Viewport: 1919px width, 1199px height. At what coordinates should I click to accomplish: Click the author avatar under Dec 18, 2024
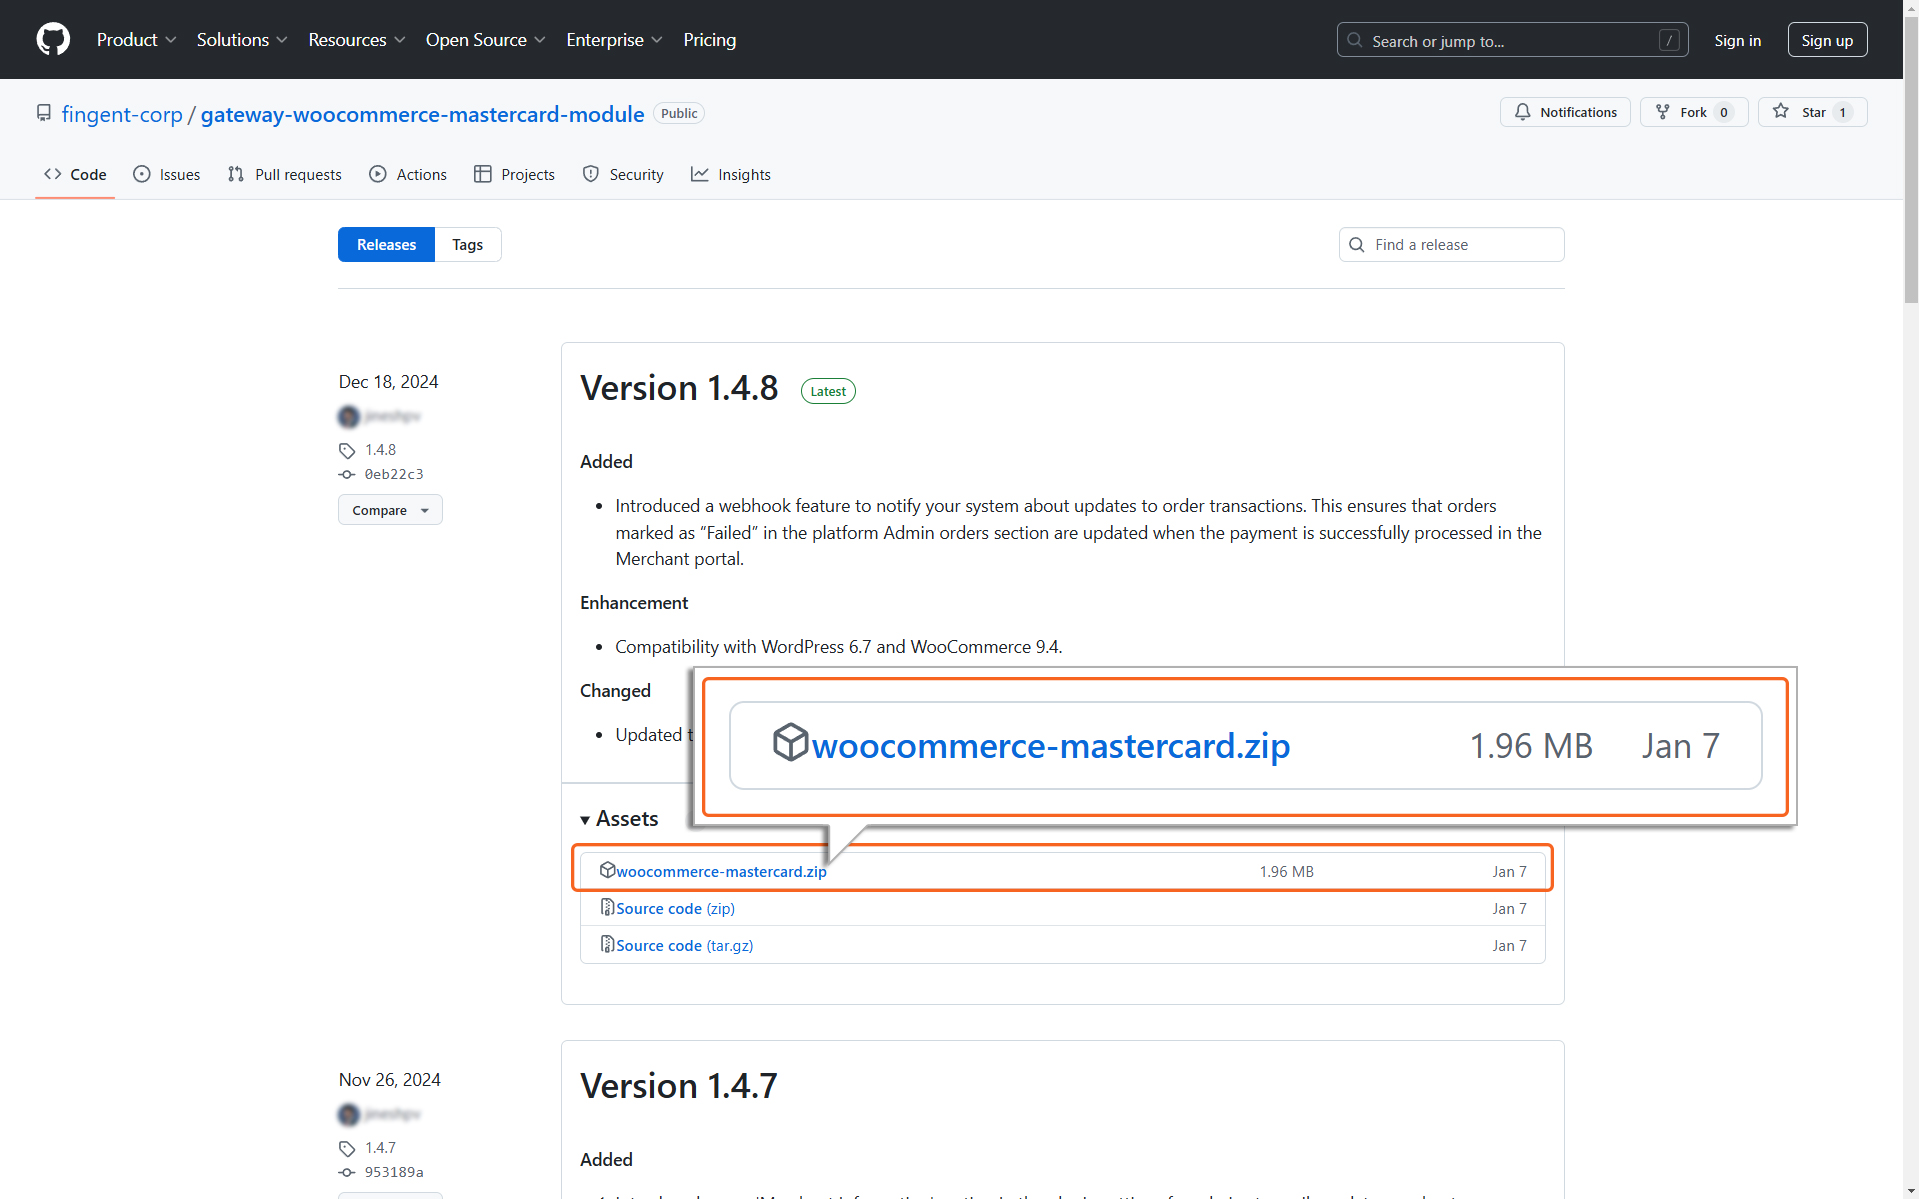point(349,416)
